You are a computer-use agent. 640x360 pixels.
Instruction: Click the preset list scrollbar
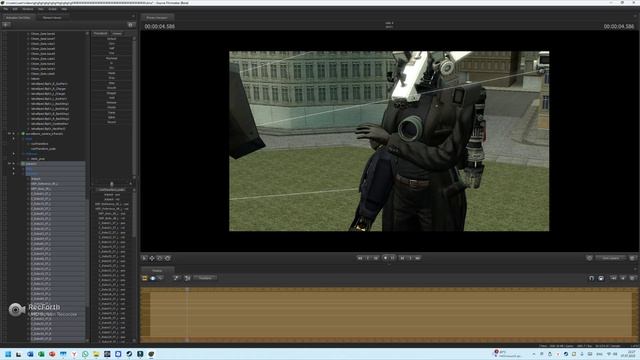tap(134, 108)
